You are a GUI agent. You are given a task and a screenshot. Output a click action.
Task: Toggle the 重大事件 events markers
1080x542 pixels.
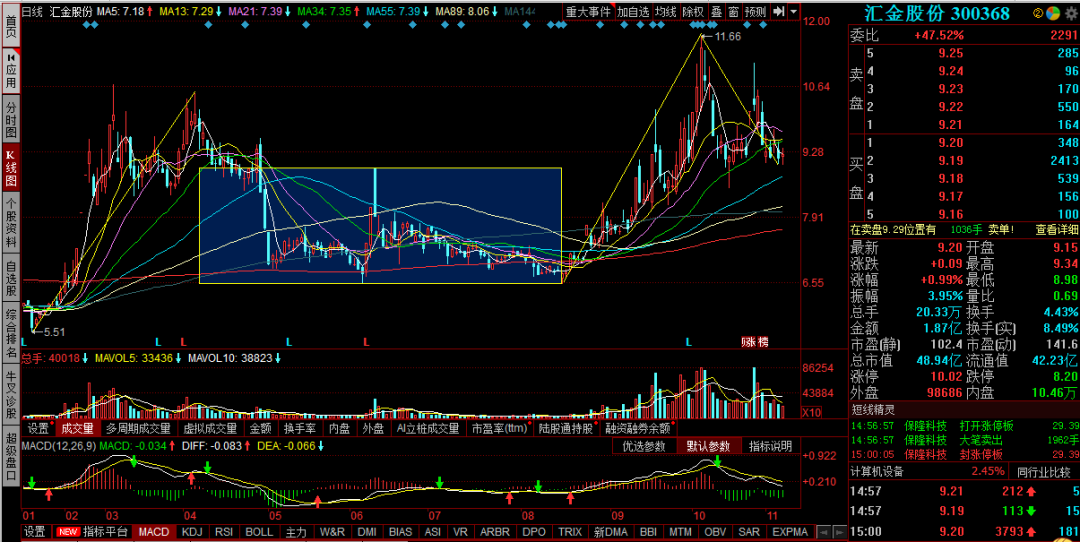tap(588, 12)
